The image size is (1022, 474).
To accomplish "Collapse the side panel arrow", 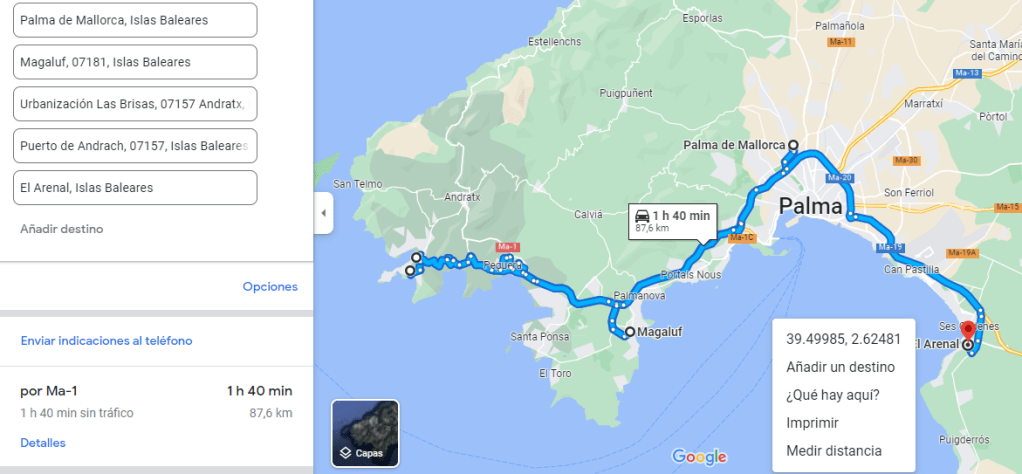I will click(323, 213).
